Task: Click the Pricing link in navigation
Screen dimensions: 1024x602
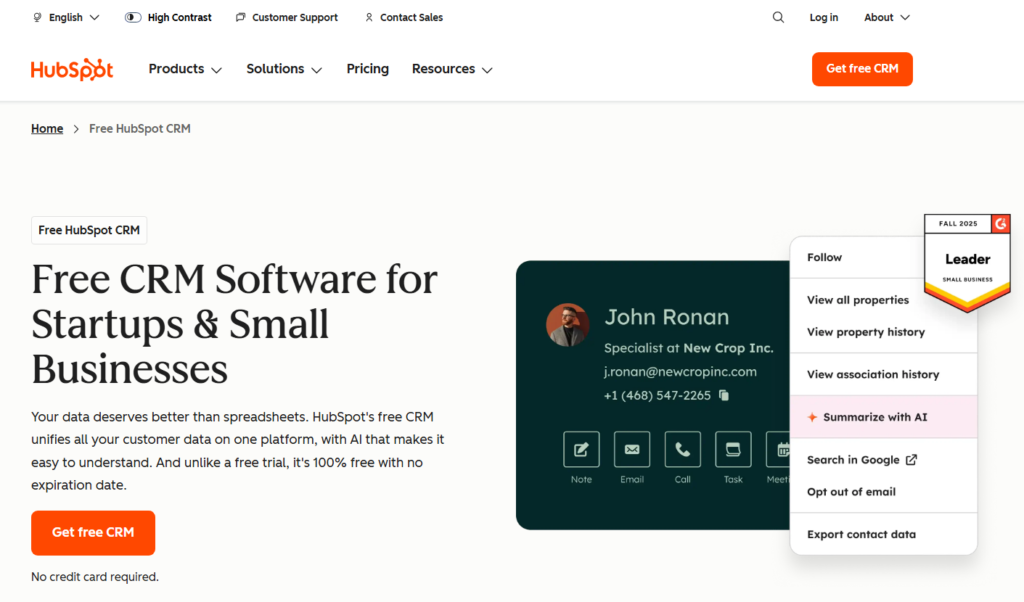Action: [367, 69]
